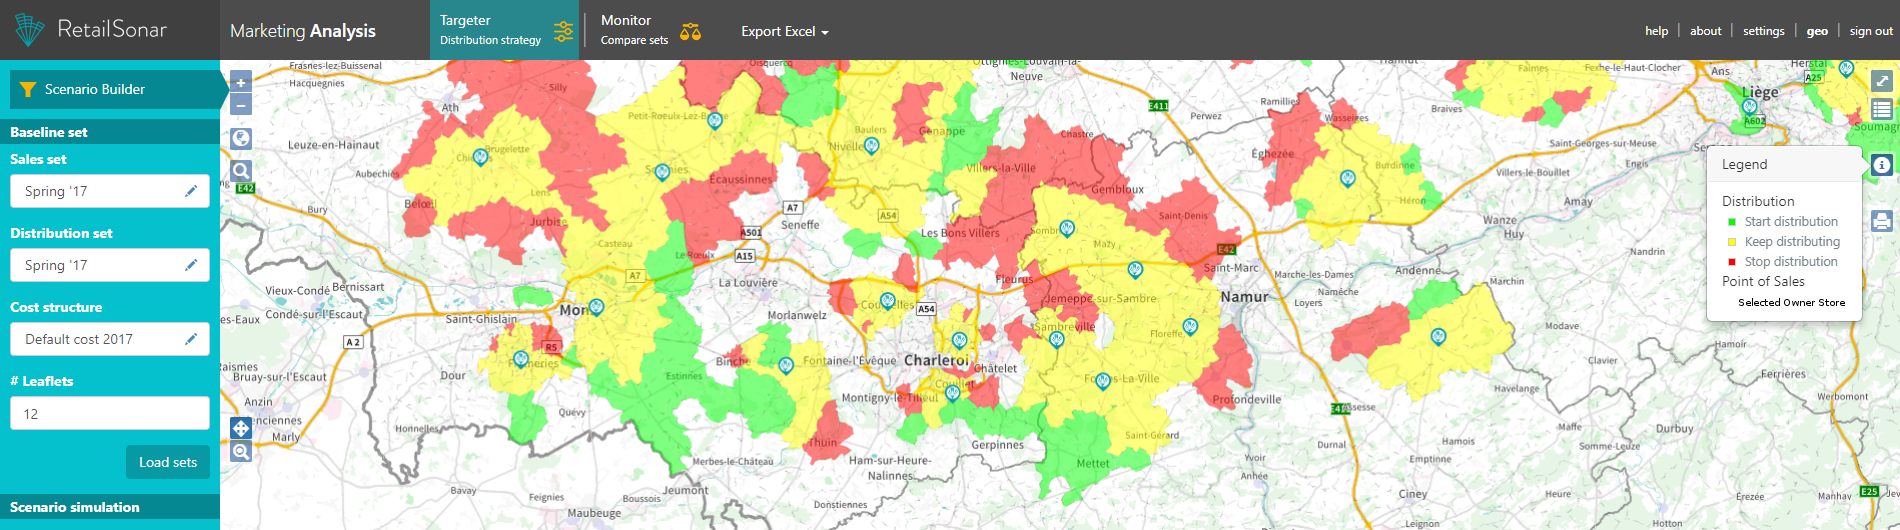
Task: Expand map to fullscreen with arrow icon
Action: point(1881,82)
